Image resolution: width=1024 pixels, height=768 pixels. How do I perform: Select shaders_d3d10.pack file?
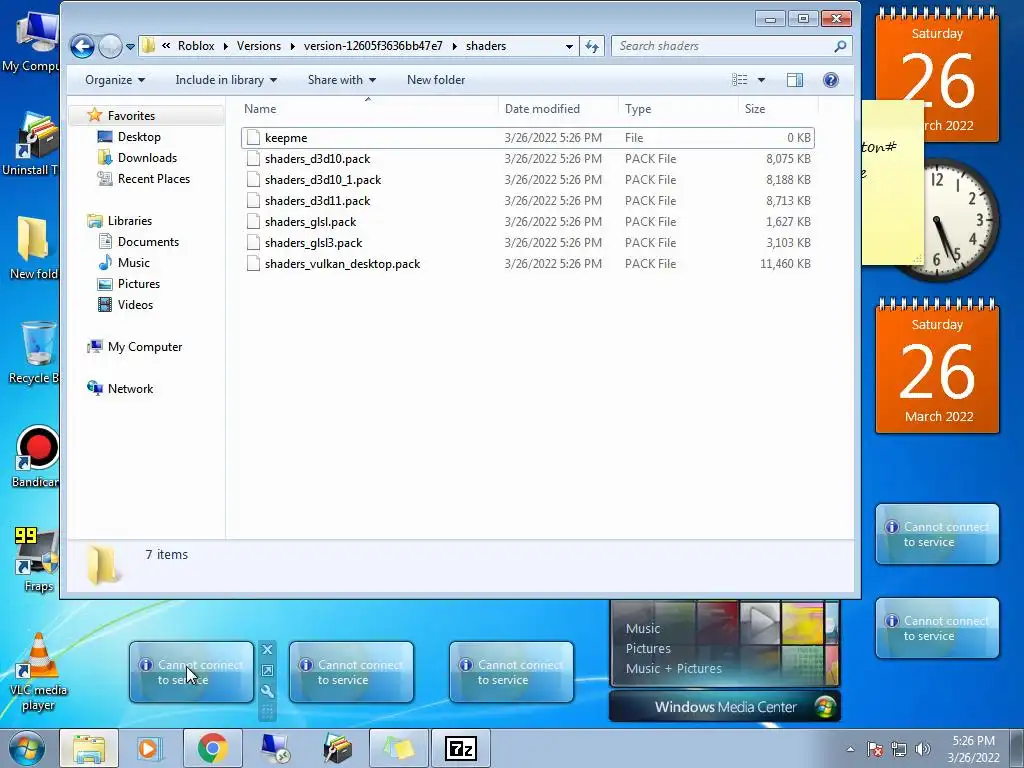pos(528,159)
